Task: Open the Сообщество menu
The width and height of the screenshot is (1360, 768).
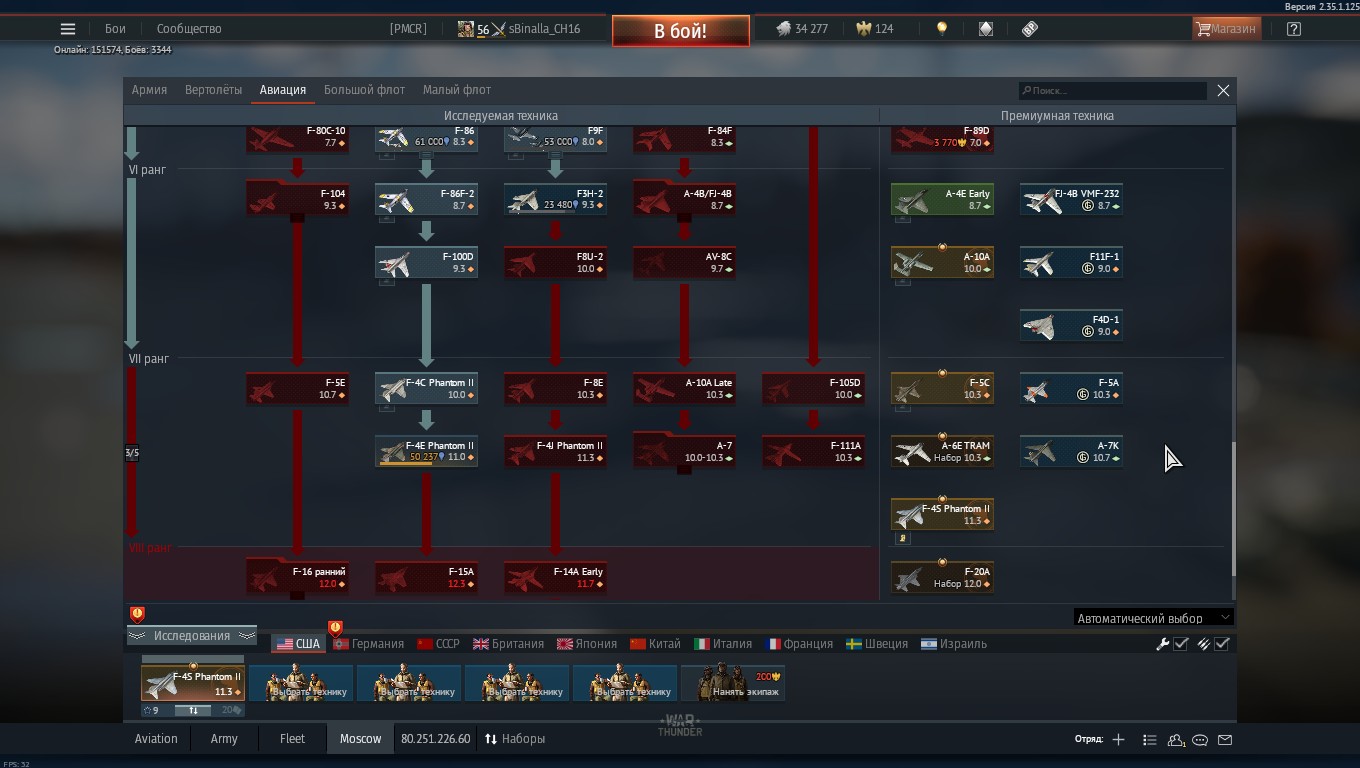Action: click(189, 29)
